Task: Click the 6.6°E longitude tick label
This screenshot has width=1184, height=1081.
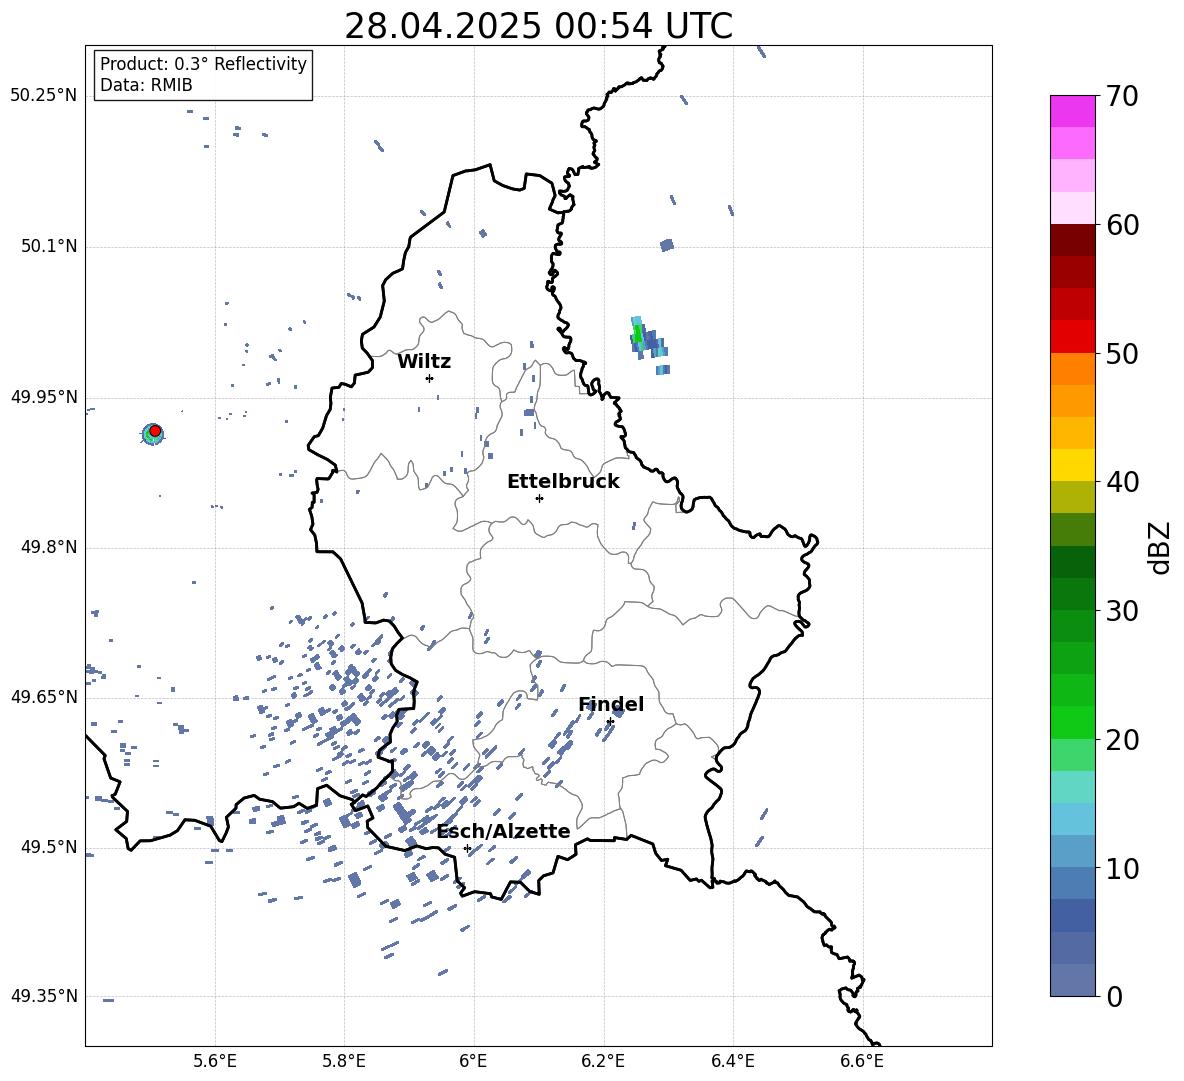Action: tap(862, 1061)
